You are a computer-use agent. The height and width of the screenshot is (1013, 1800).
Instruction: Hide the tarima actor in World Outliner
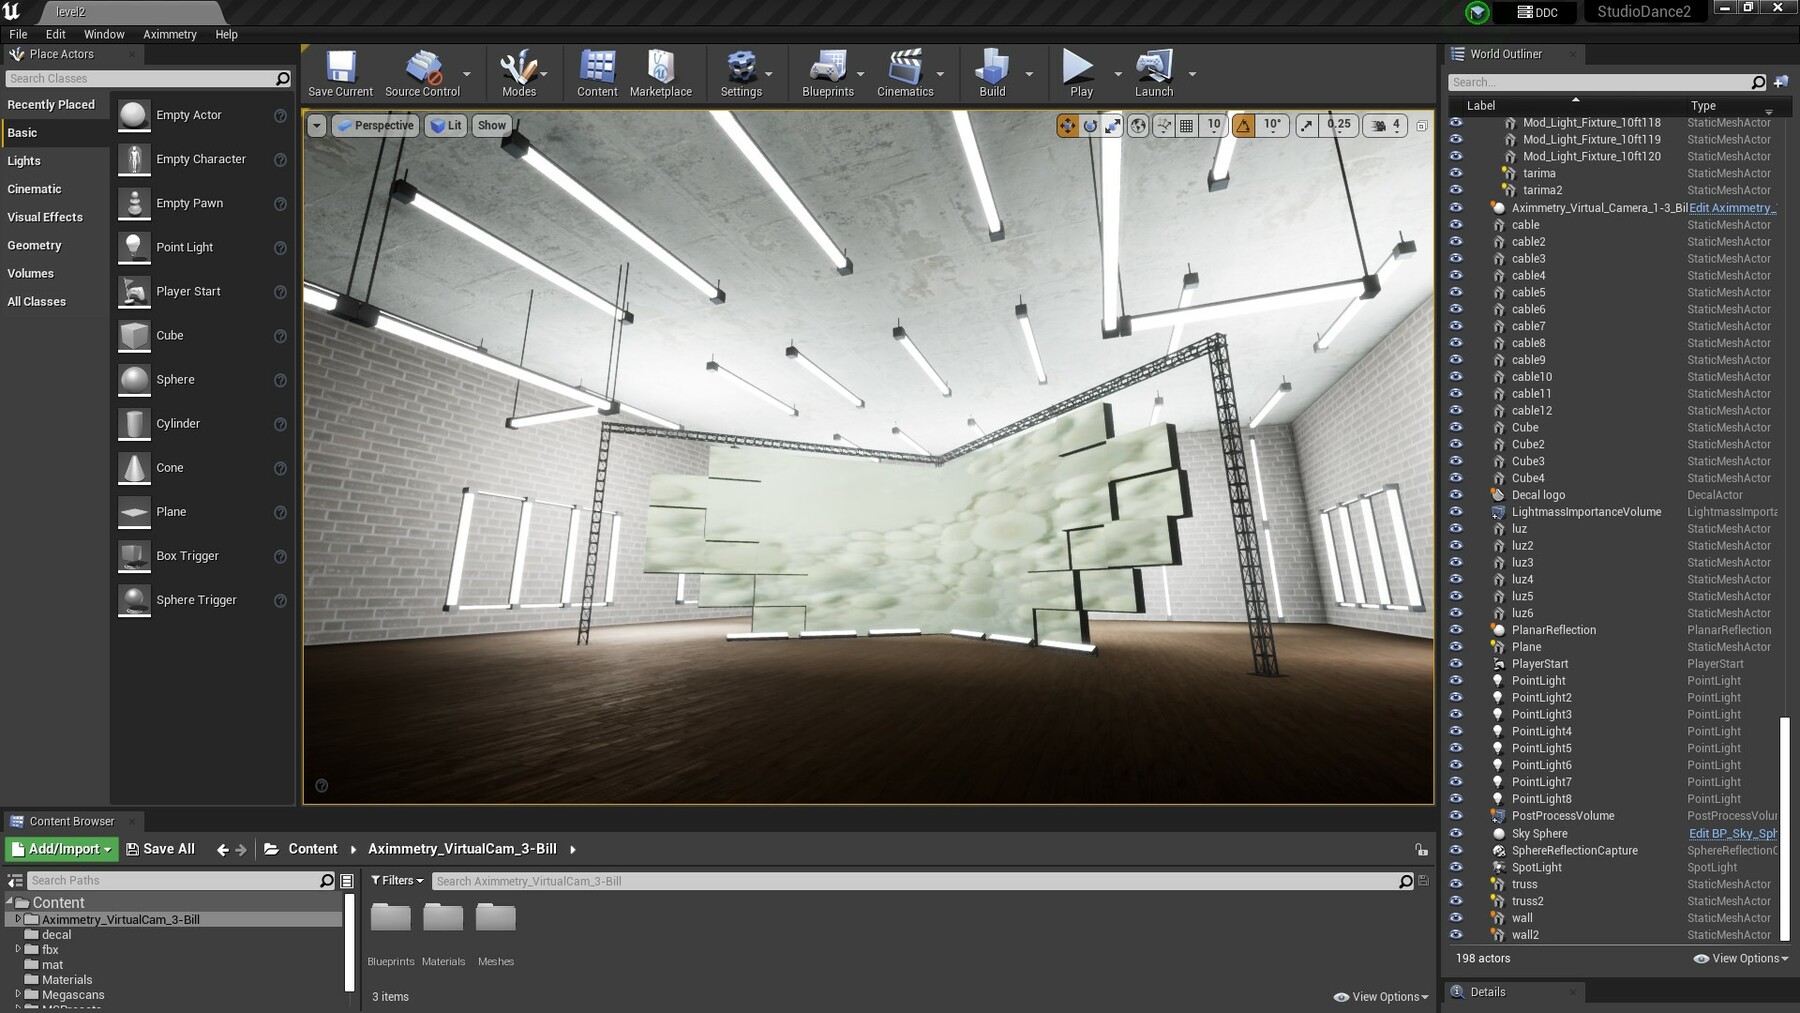coord(1457,173)
